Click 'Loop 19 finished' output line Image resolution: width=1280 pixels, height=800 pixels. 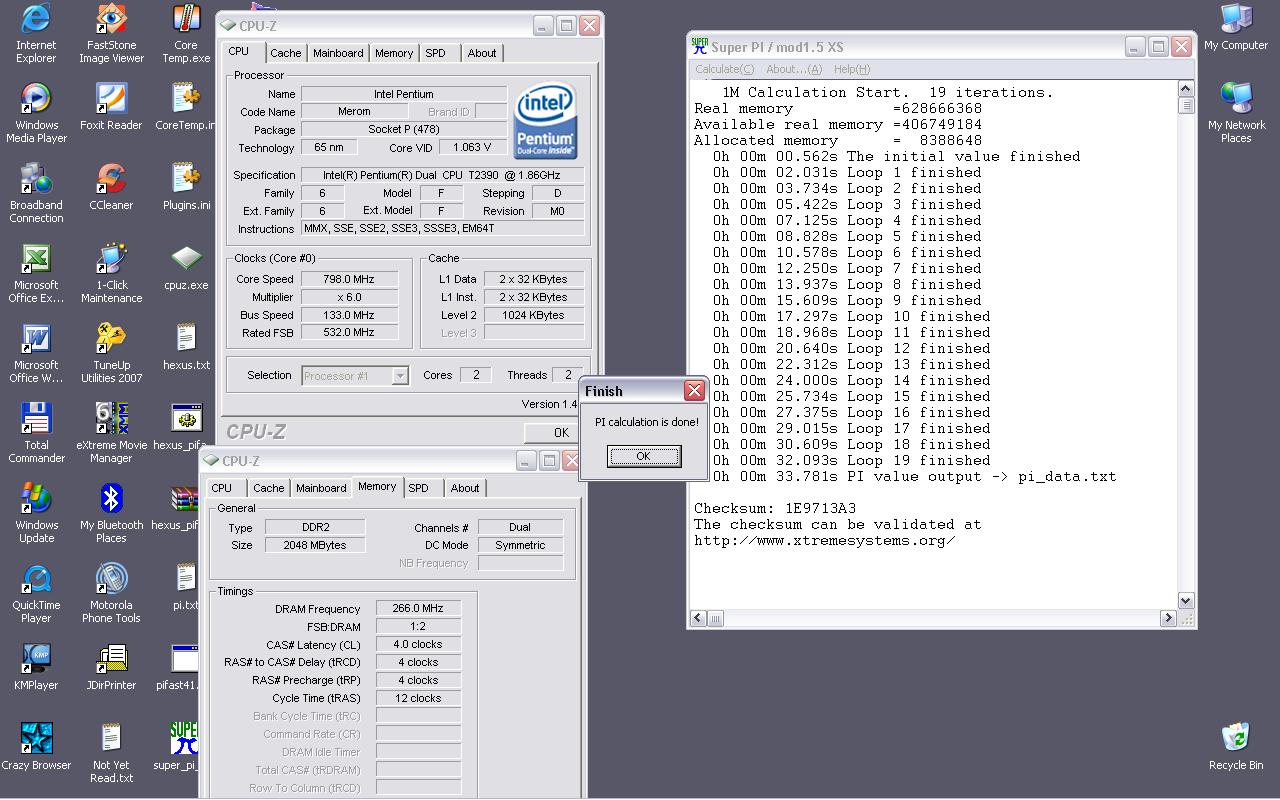tap(852, 460)
